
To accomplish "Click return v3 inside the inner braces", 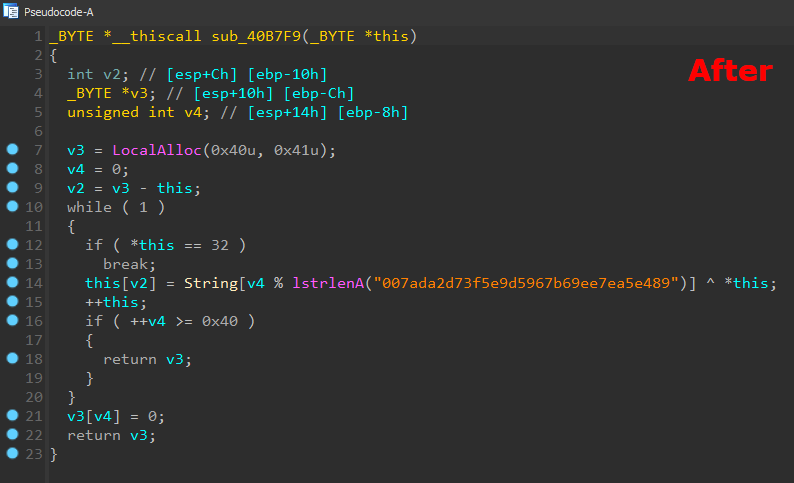I will [x=147, y=359].
